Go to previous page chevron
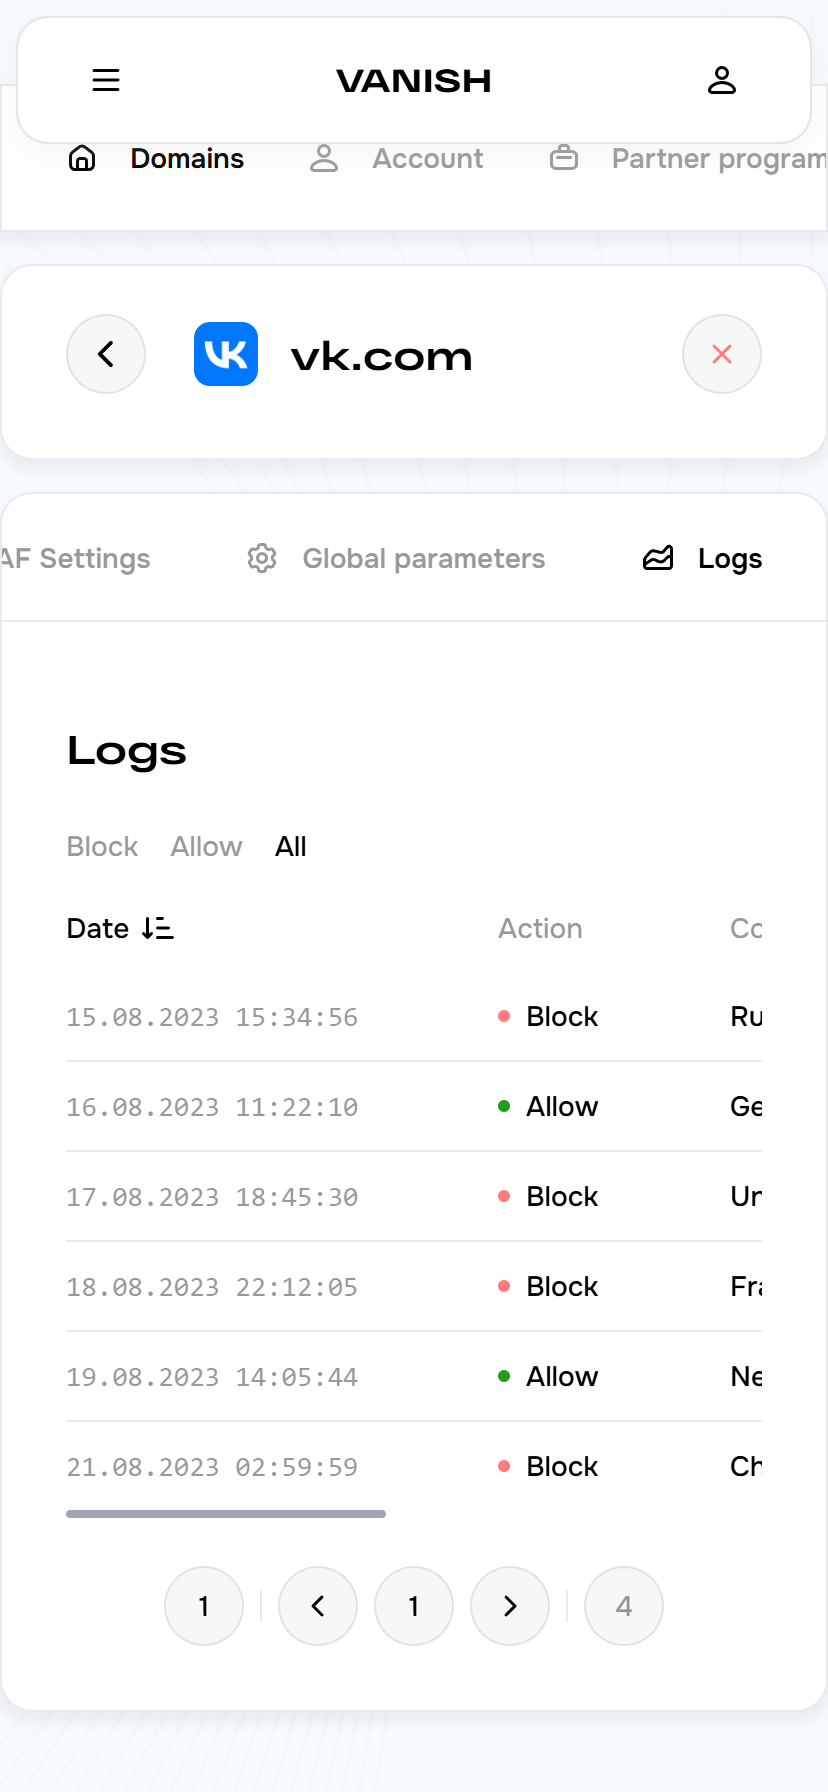Viewport: 828px width, 1792px height. coord(318,1606)
